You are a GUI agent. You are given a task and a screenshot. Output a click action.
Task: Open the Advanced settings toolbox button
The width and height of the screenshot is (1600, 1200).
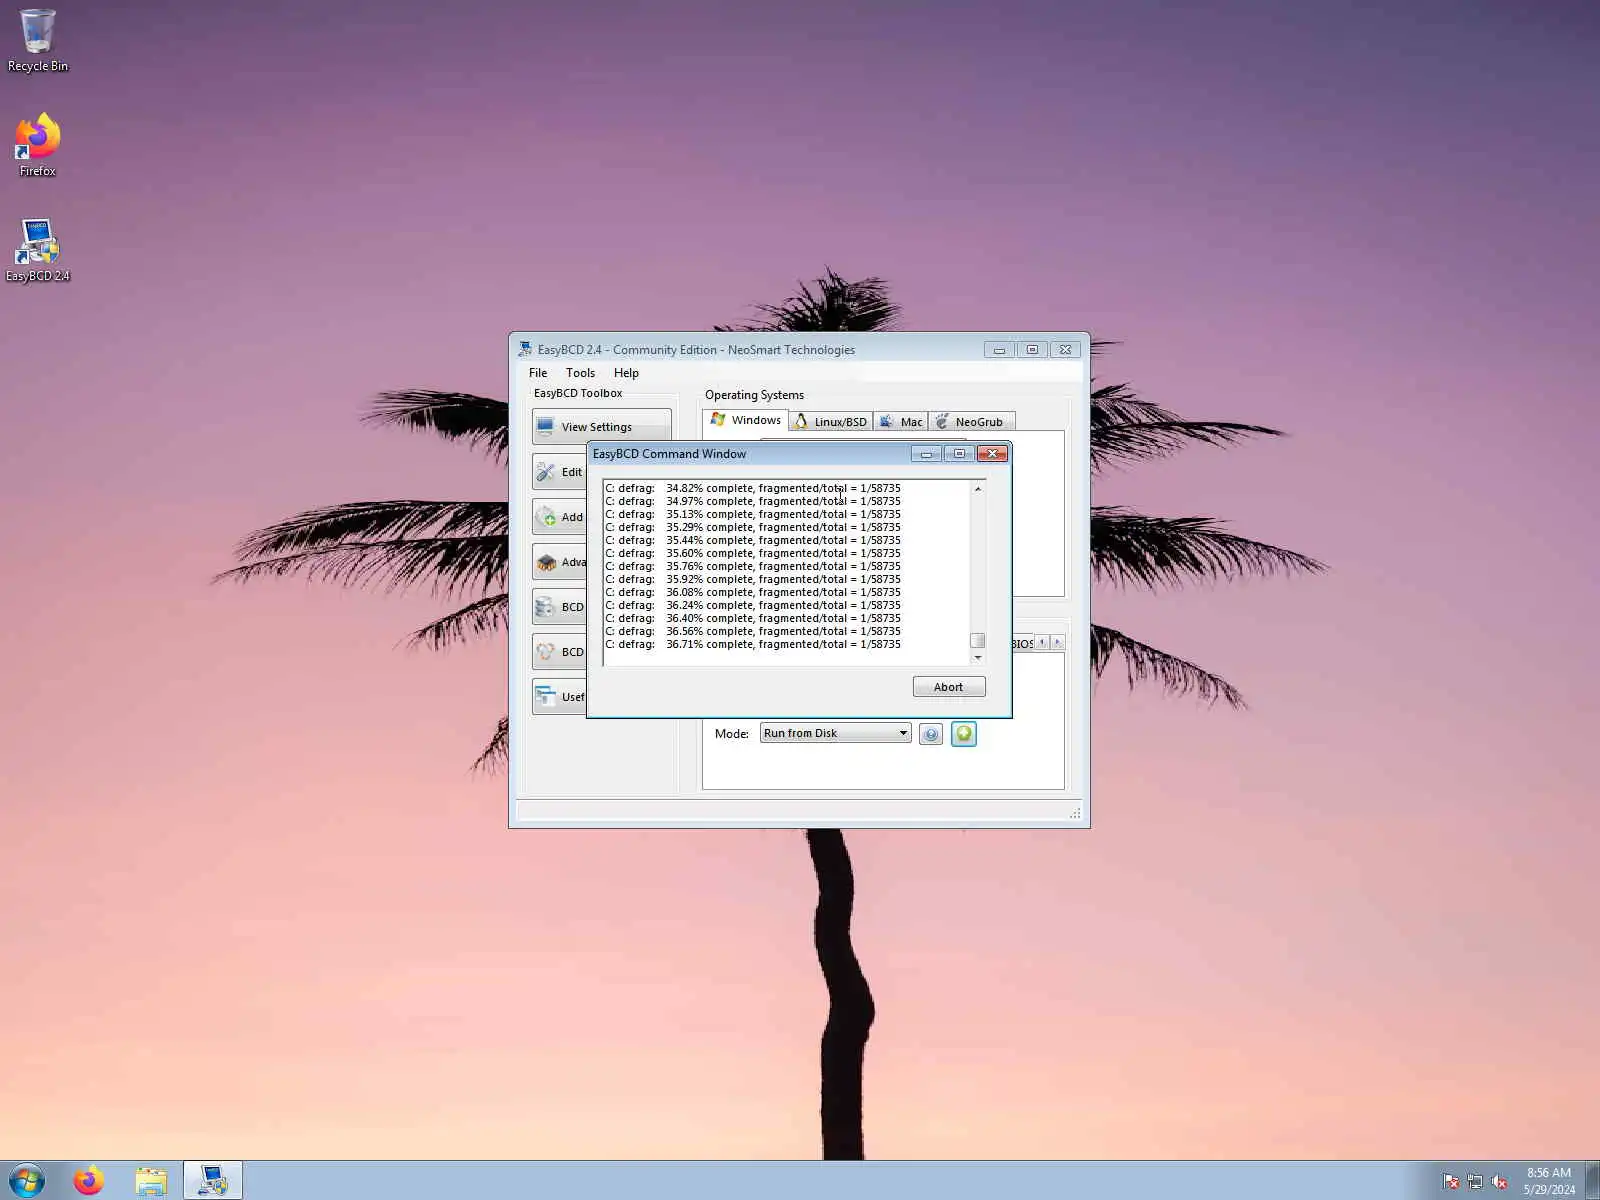[559, 562]
